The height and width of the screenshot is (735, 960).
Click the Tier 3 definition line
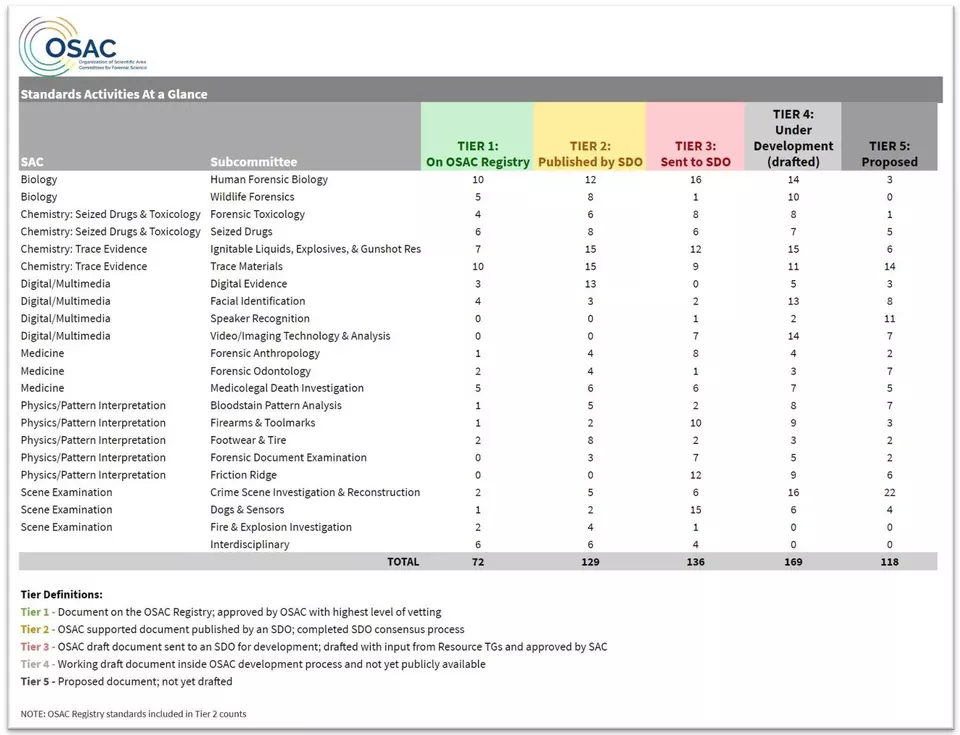(x=314, y=647)
